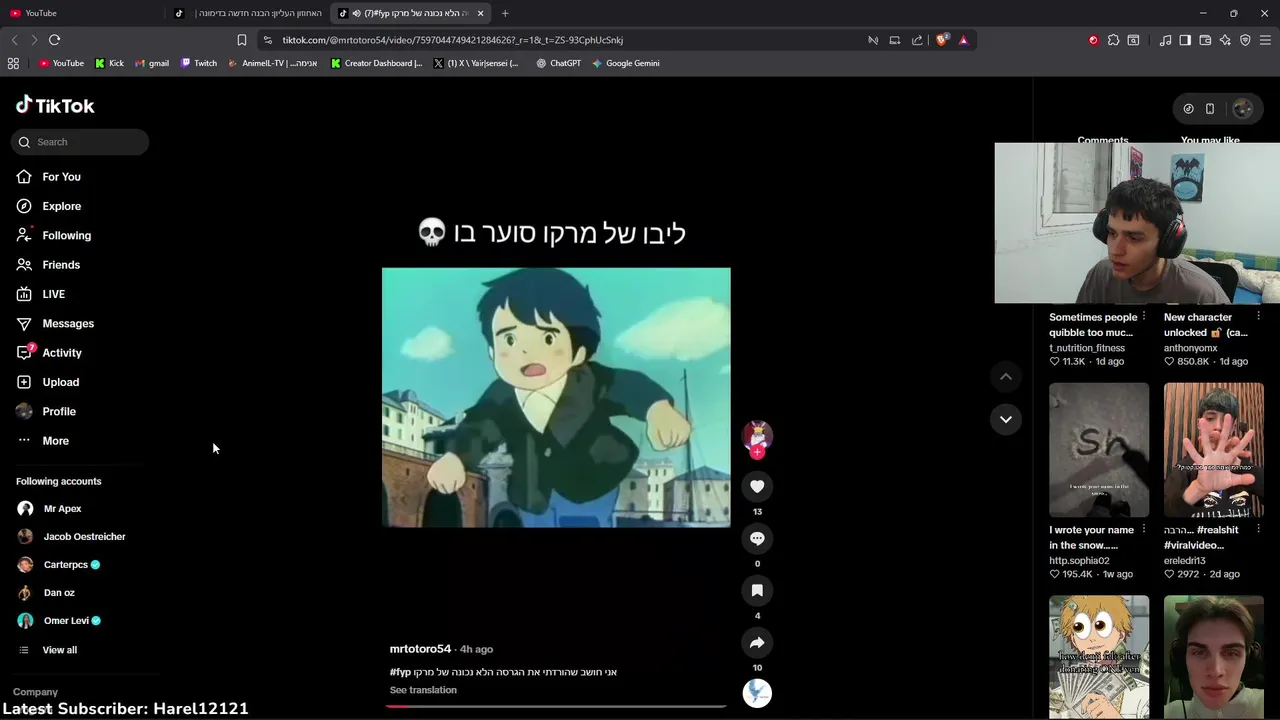The image size is (1280, 720).
Task: Open the spinning sound disc icon
Action: click(757, 693)
